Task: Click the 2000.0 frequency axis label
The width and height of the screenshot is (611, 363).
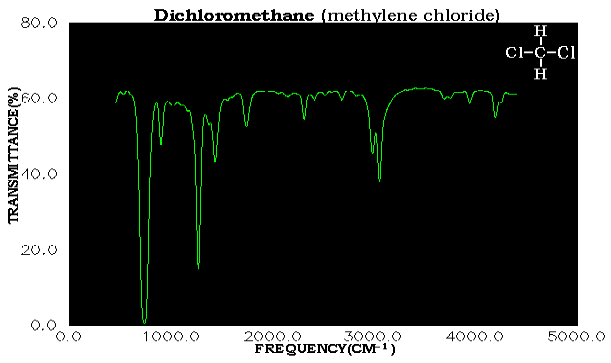Action: pos(272,336)
